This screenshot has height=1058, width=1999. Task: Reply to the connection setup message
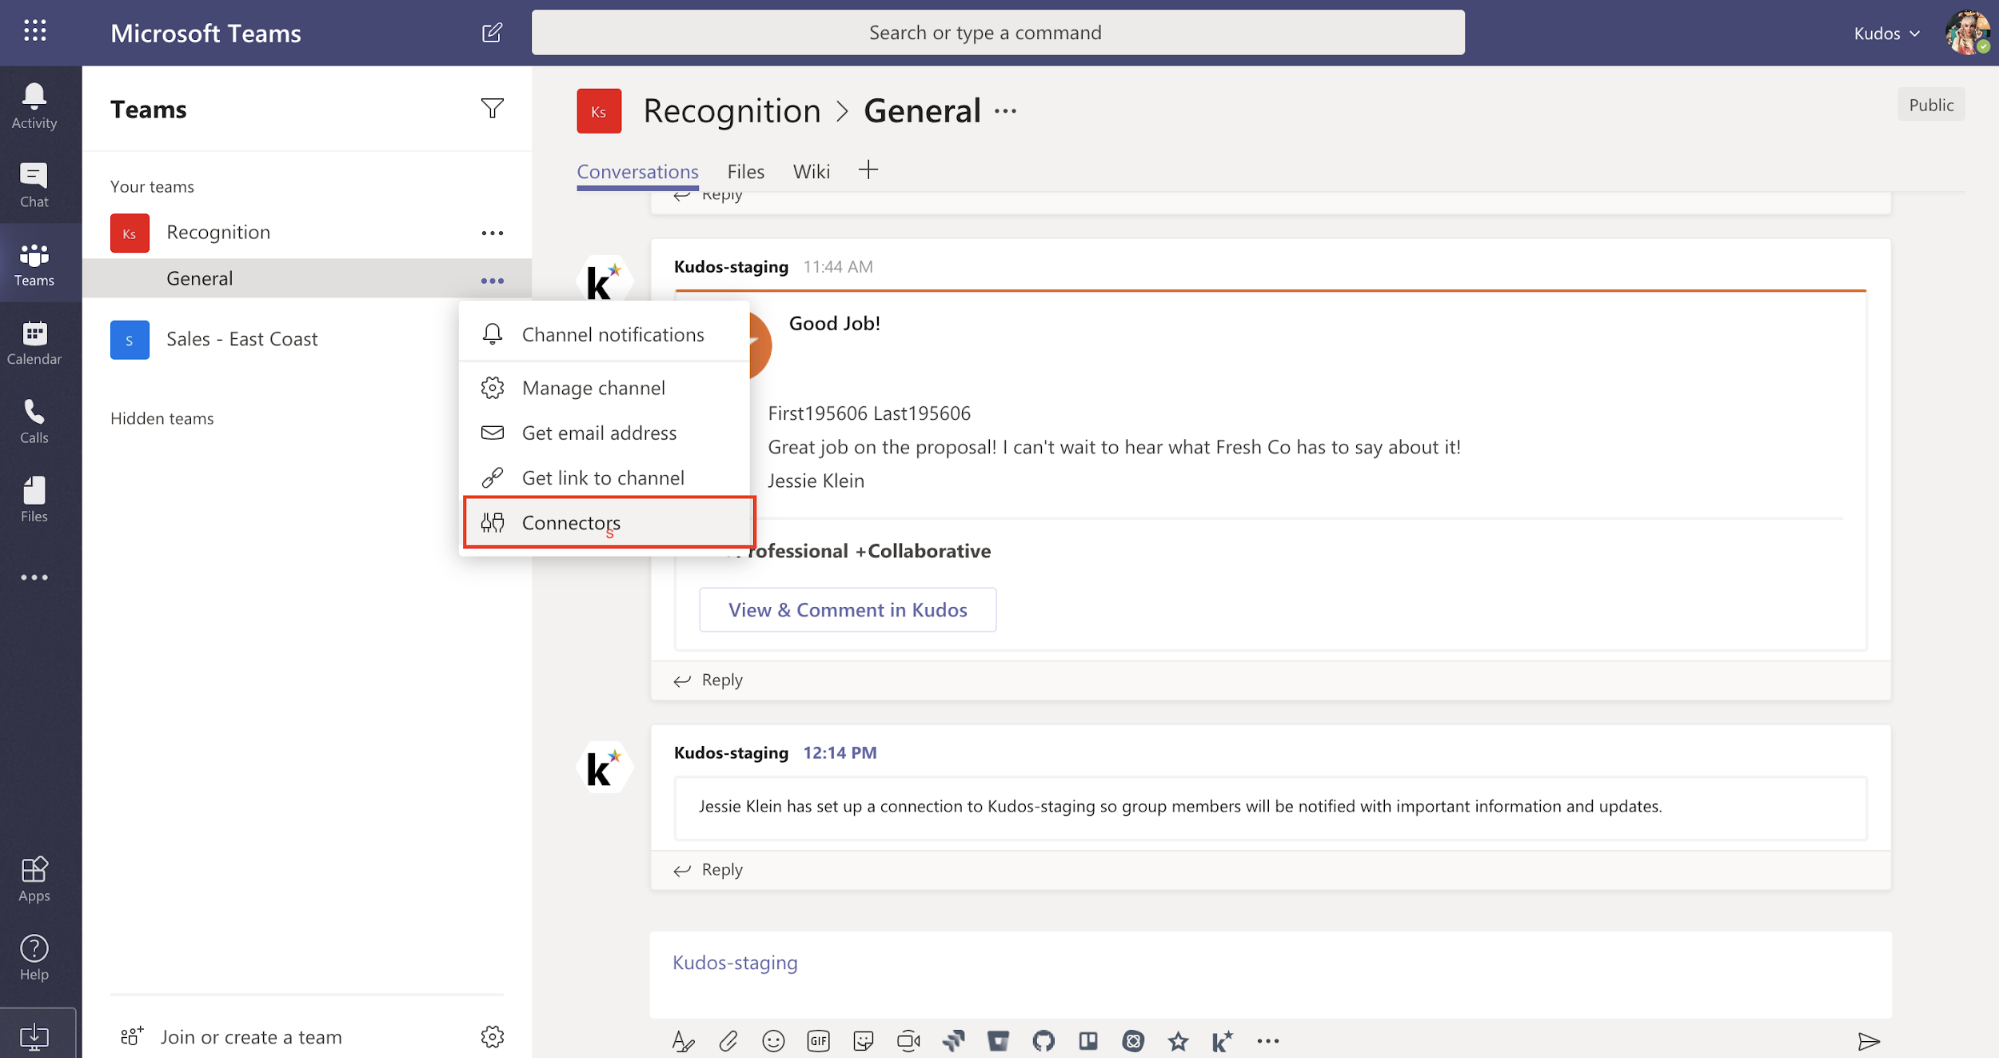coord(709,870)
